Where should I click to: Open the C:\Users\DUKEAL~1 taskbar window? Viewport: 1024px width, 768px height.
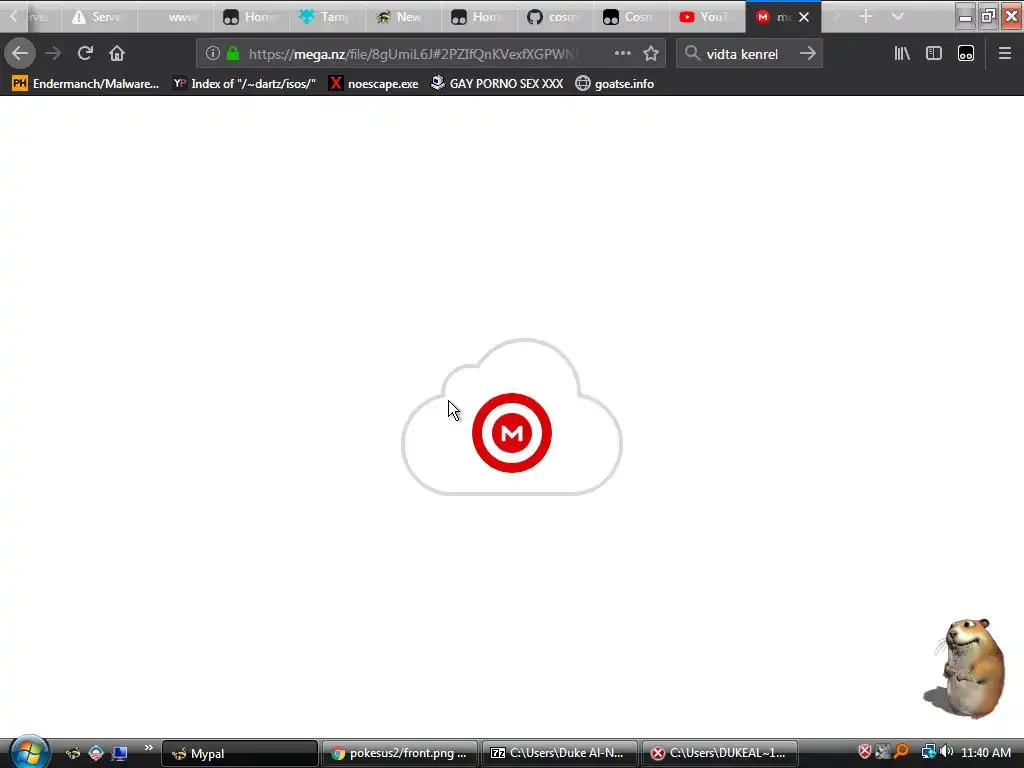[720, 754]
